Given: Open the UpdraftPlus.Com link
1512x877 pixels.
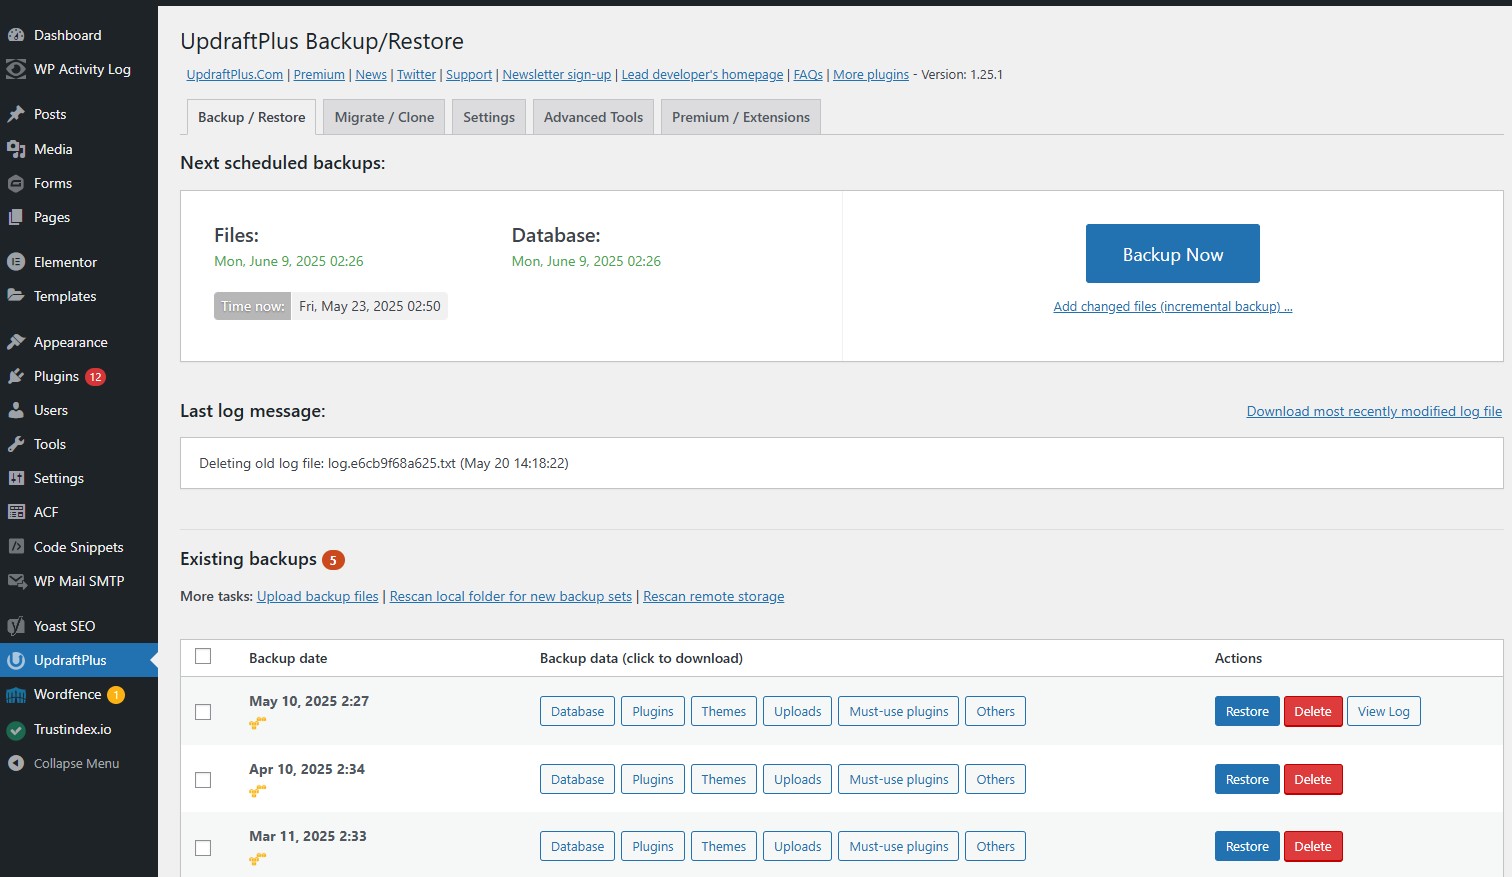Looking at the screenshot, I should (235, 75).
